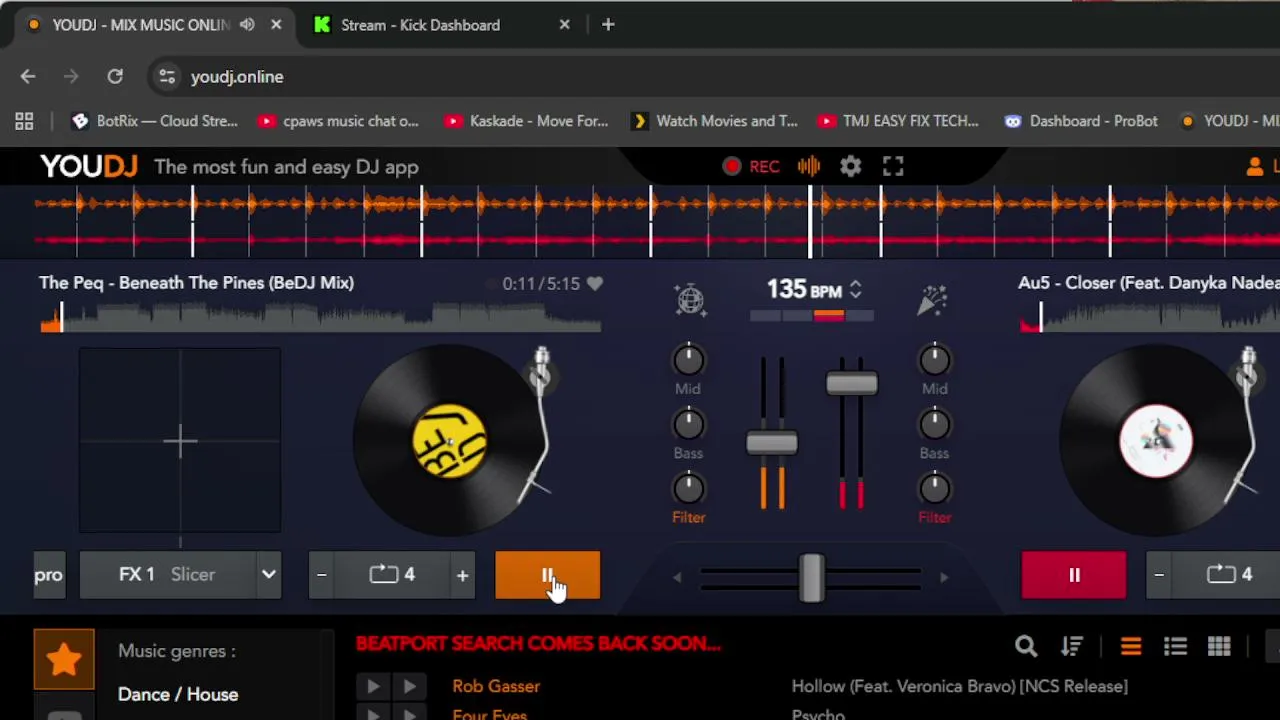1280x720 pixels.
Task: Click the YOUDJ logo
Action: 89,167
